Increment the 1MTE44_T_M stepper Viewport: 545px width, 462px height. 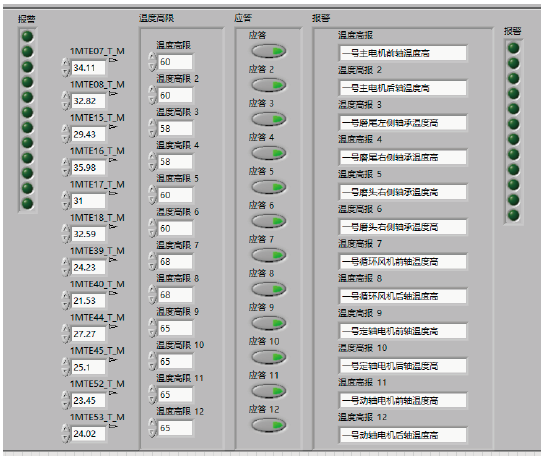point(66,329)
